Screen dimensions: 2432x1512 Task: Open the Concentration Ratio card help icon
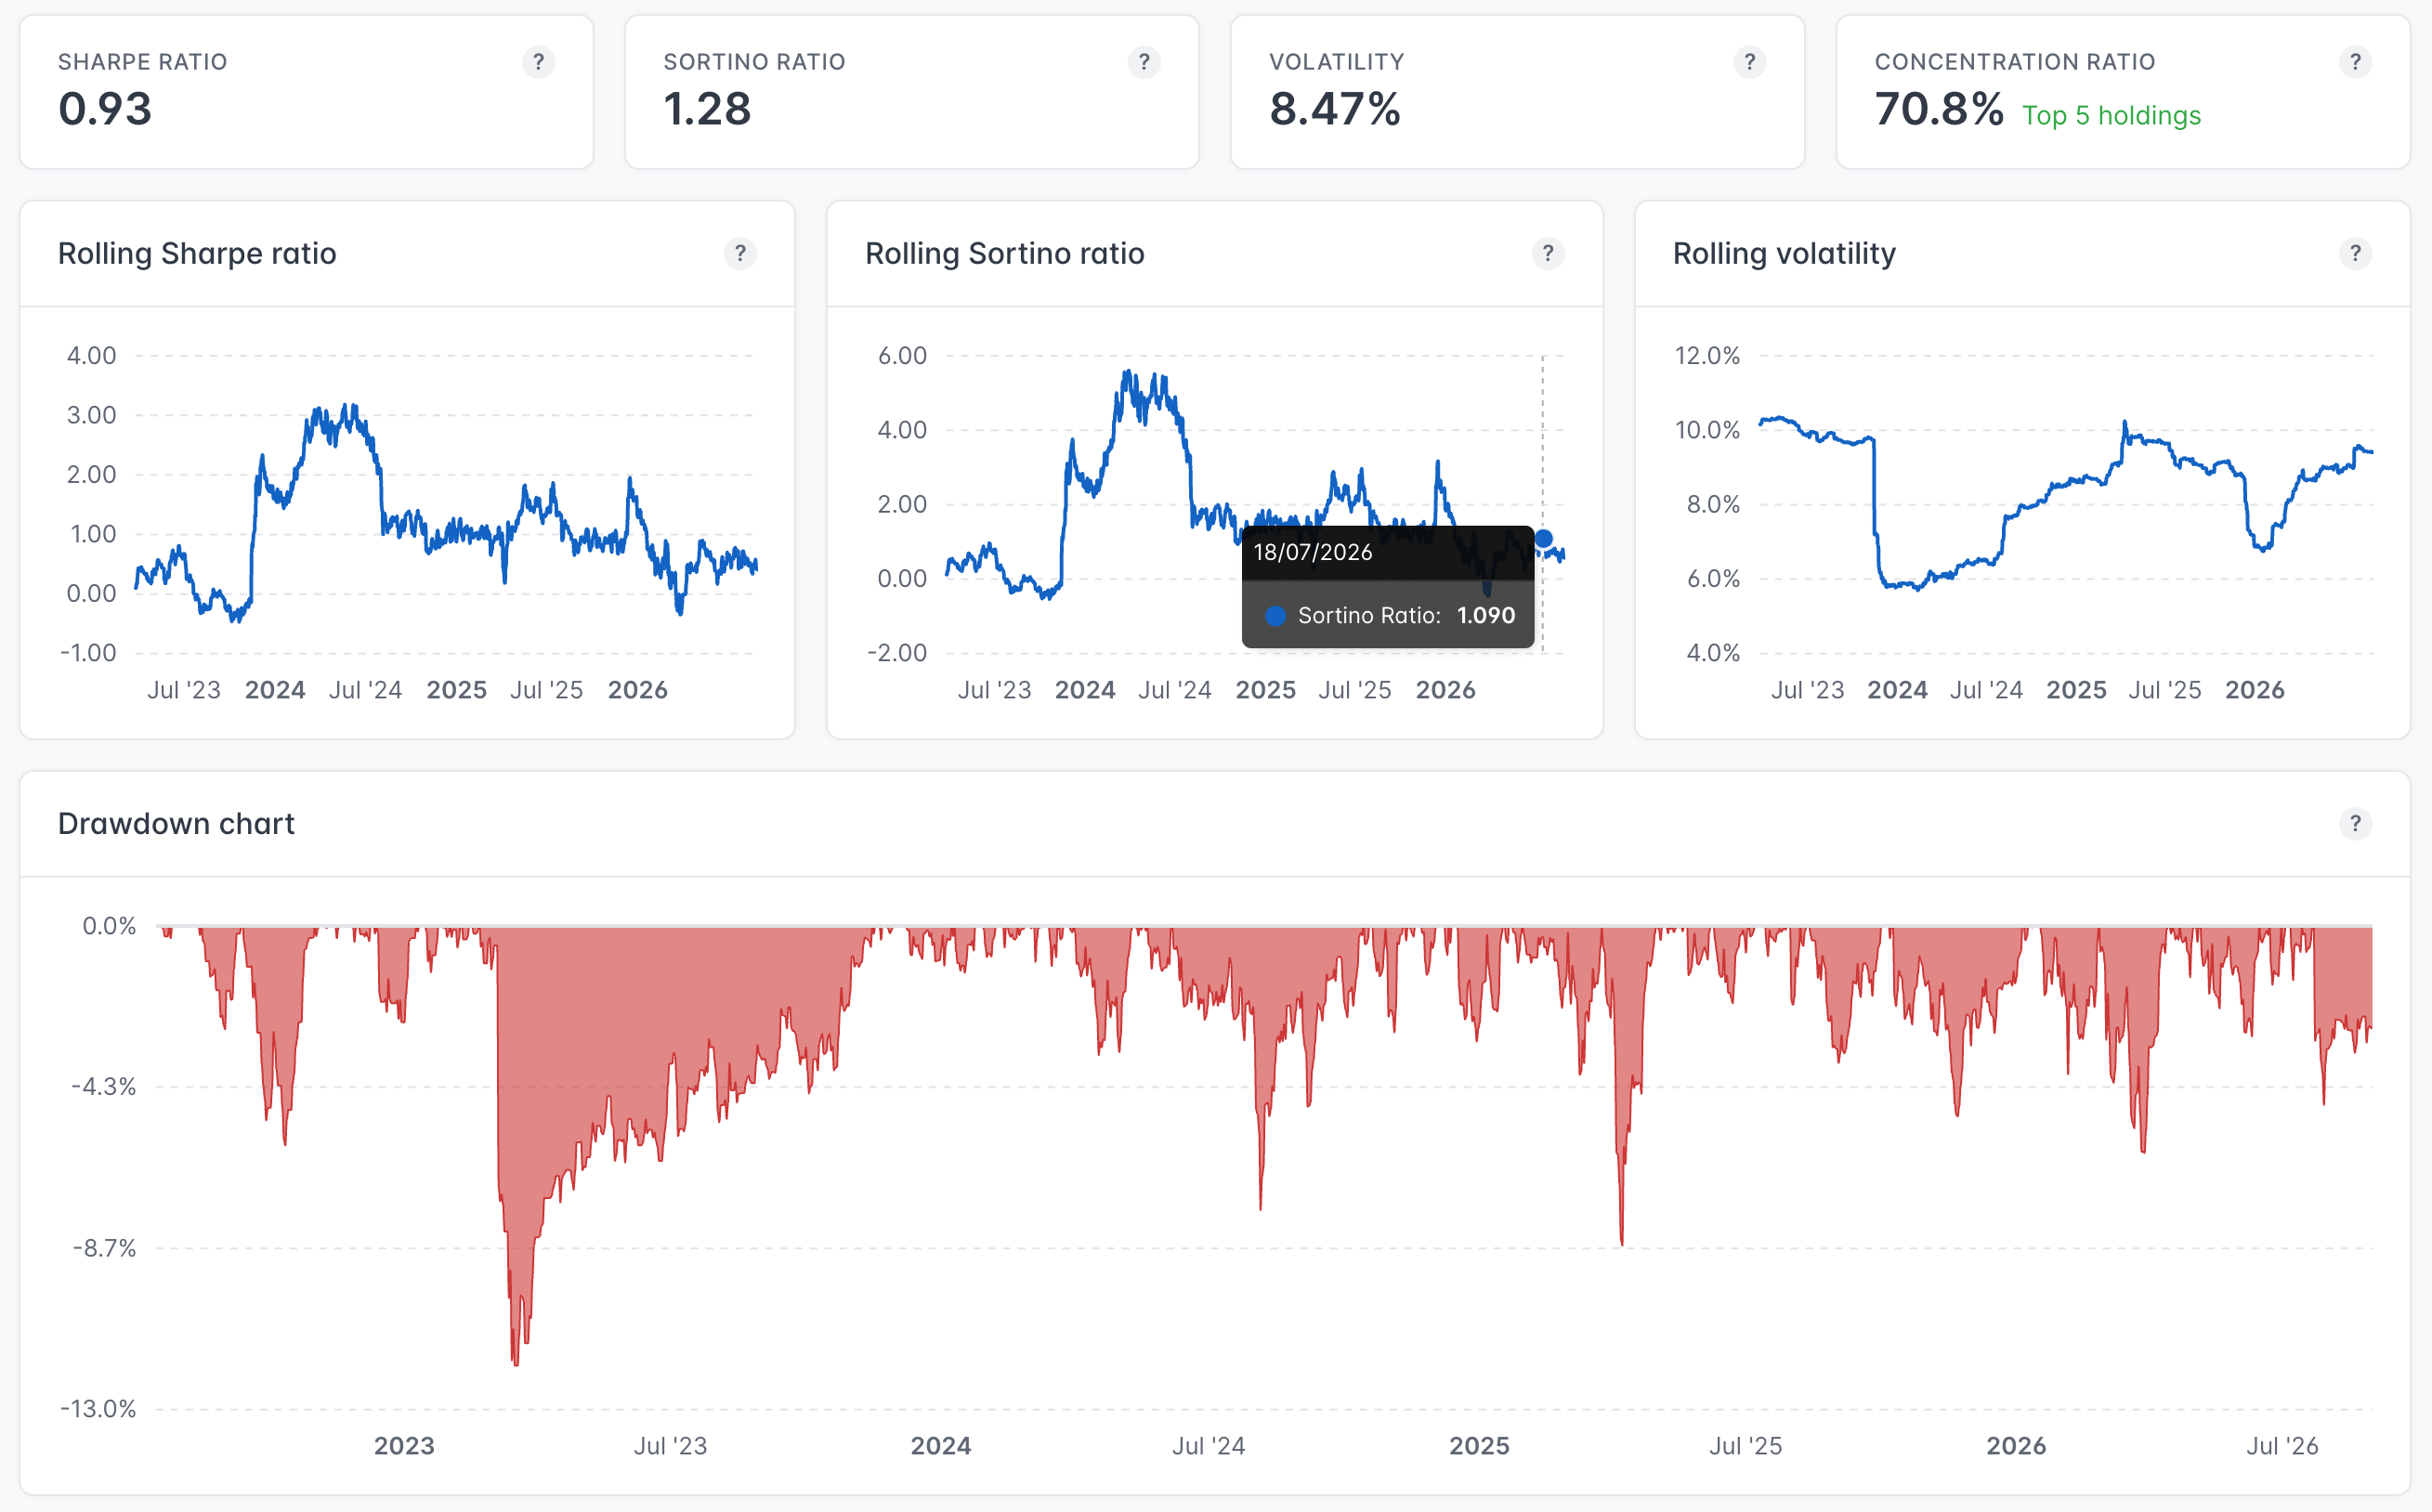pos(2355,62)
